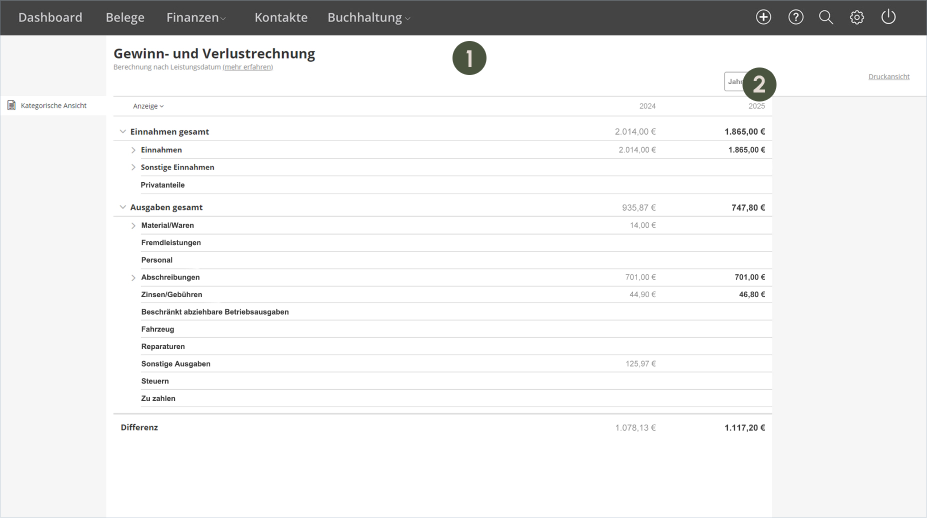Open the Buchhaltung menu
The image size is (927, 518).
368,18
